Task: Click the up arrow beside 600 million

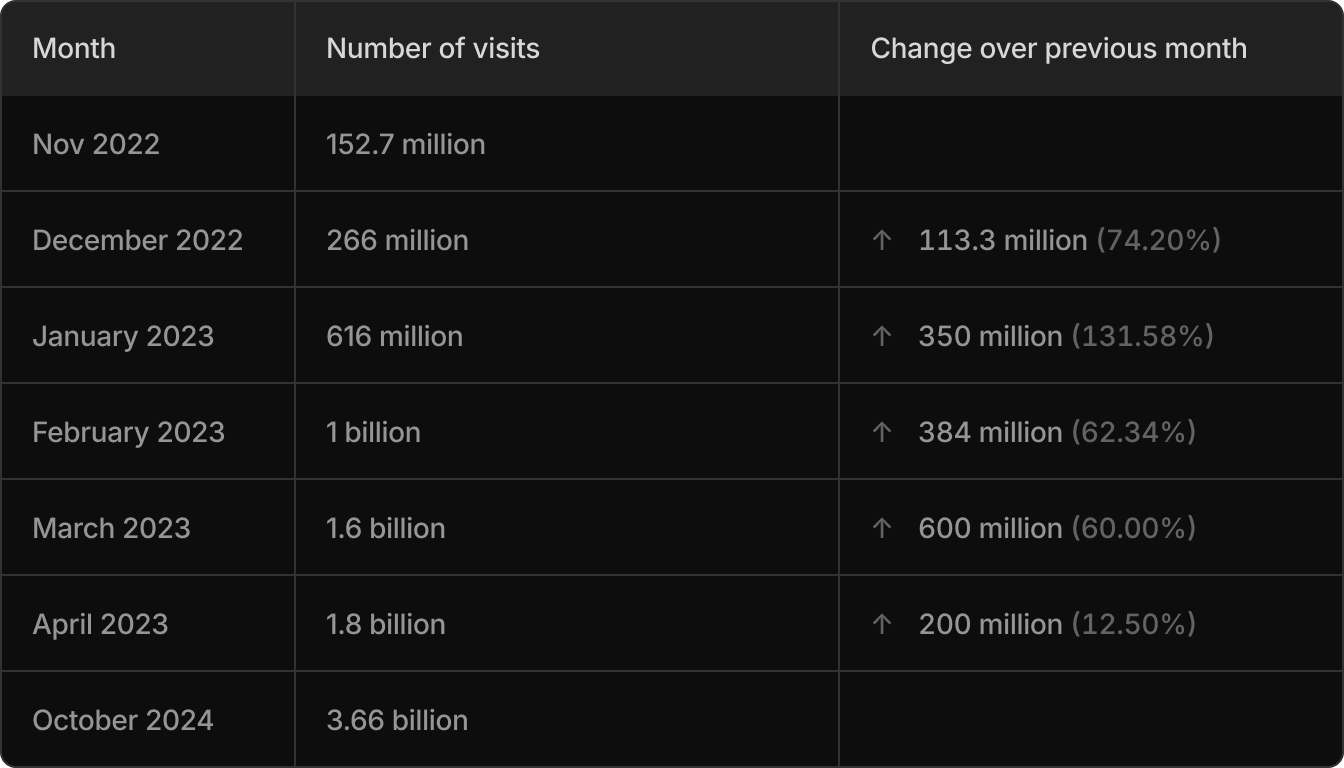Action: coord(881,528)
